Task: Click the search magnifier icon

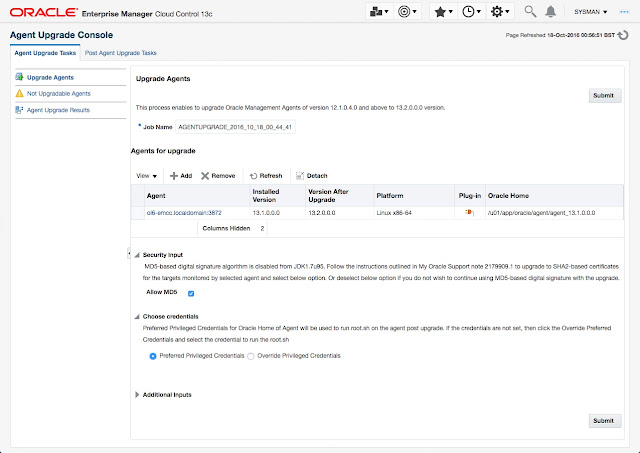Action: pos(530,11)
